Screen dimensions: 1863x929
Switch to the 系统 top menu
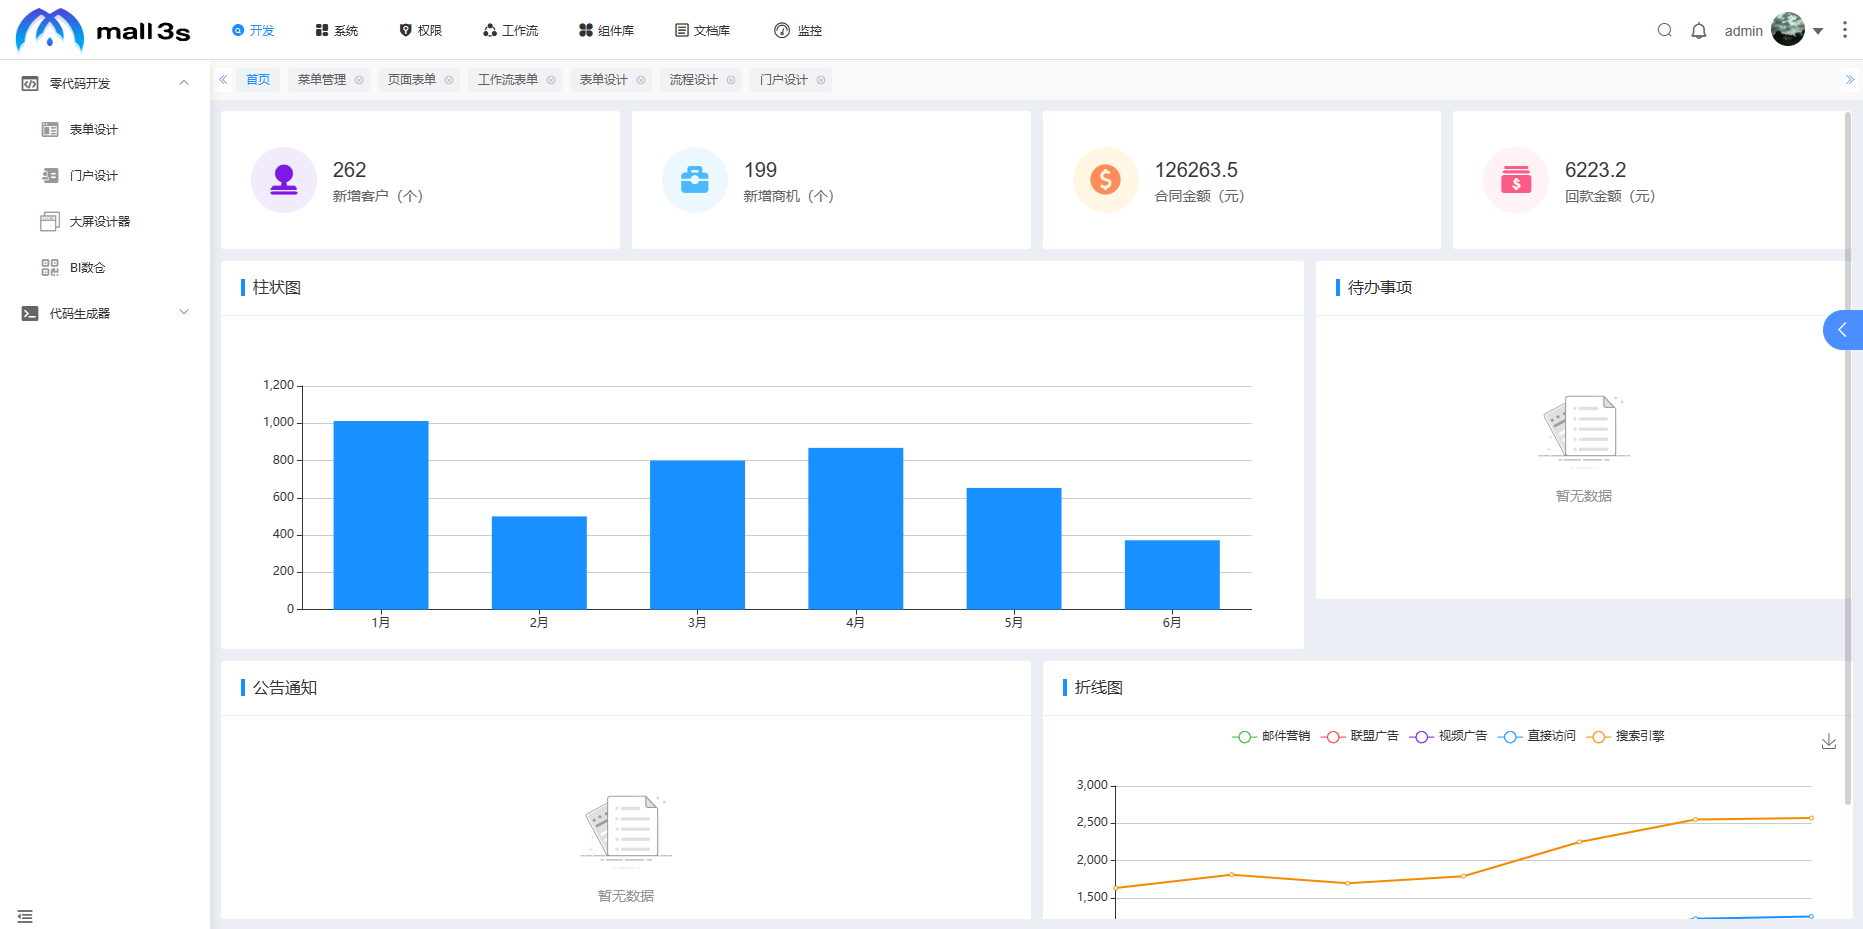point(337,30)
